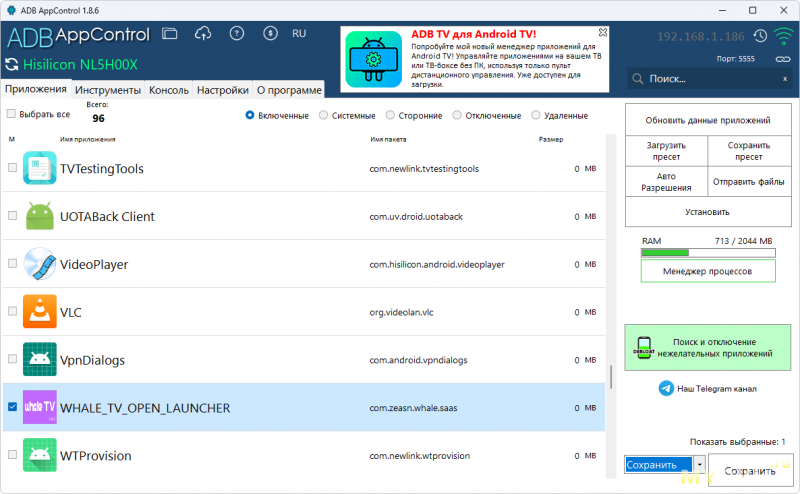Open the О программе tab
The image size is (800, 494).
[289, 90]
